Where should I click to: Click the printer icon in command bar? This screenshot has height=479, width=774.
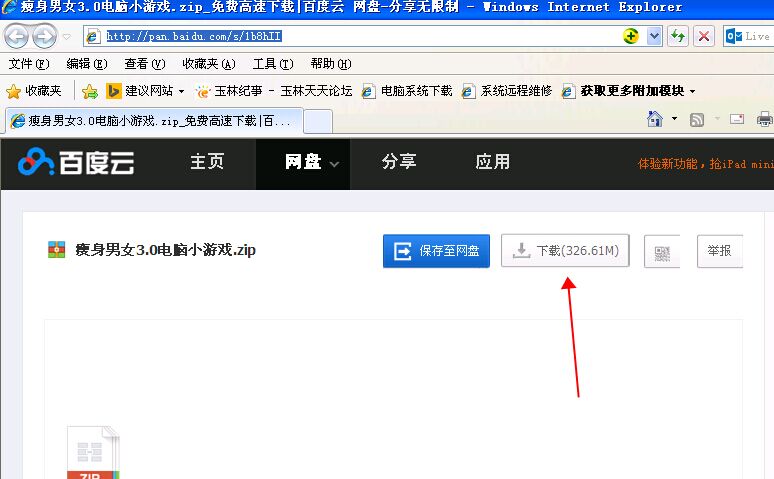765,120
